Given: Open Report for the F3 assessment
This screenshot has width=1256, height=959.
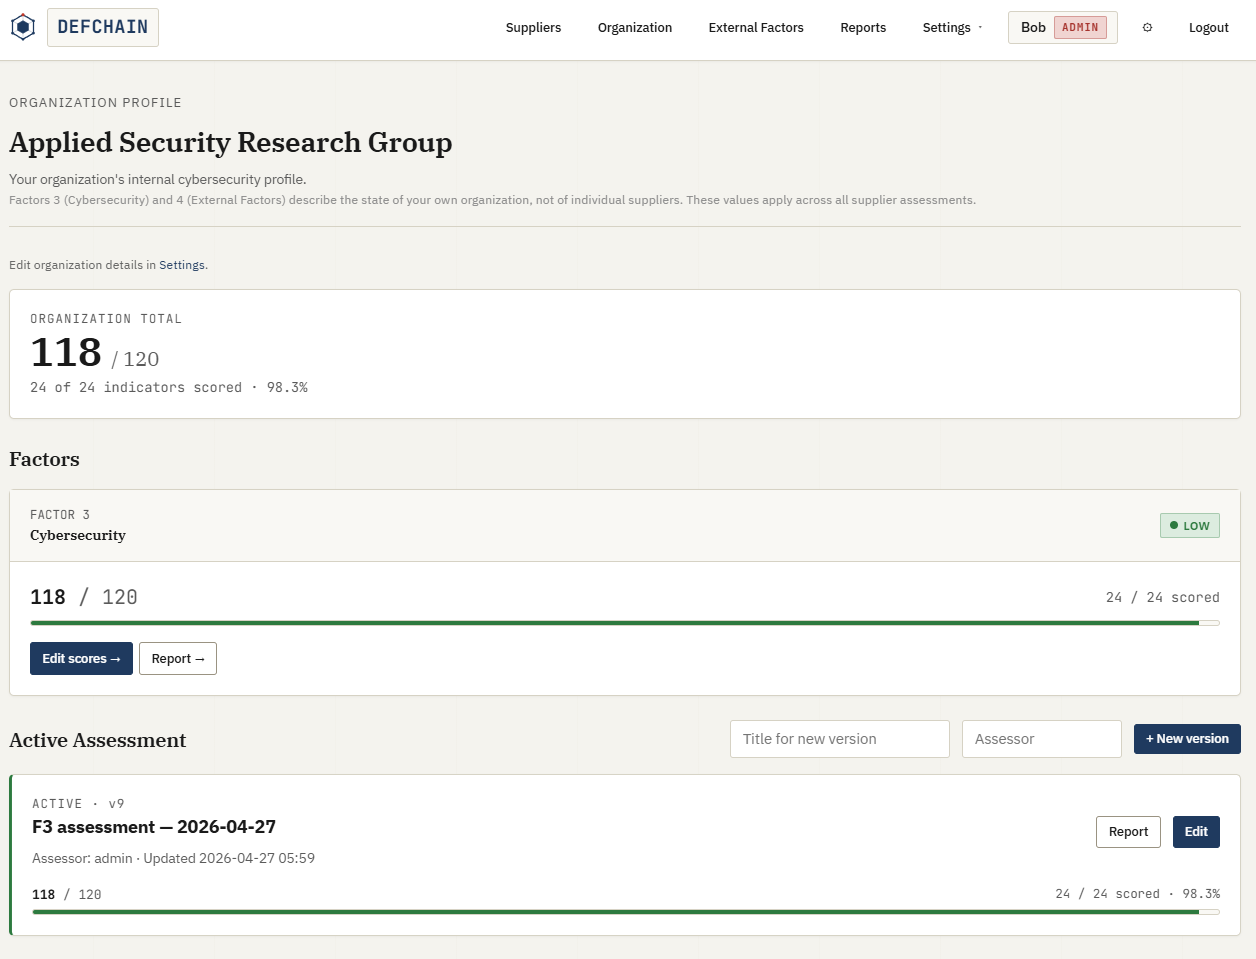Looking at the screenshot, I should (1128, 832).
